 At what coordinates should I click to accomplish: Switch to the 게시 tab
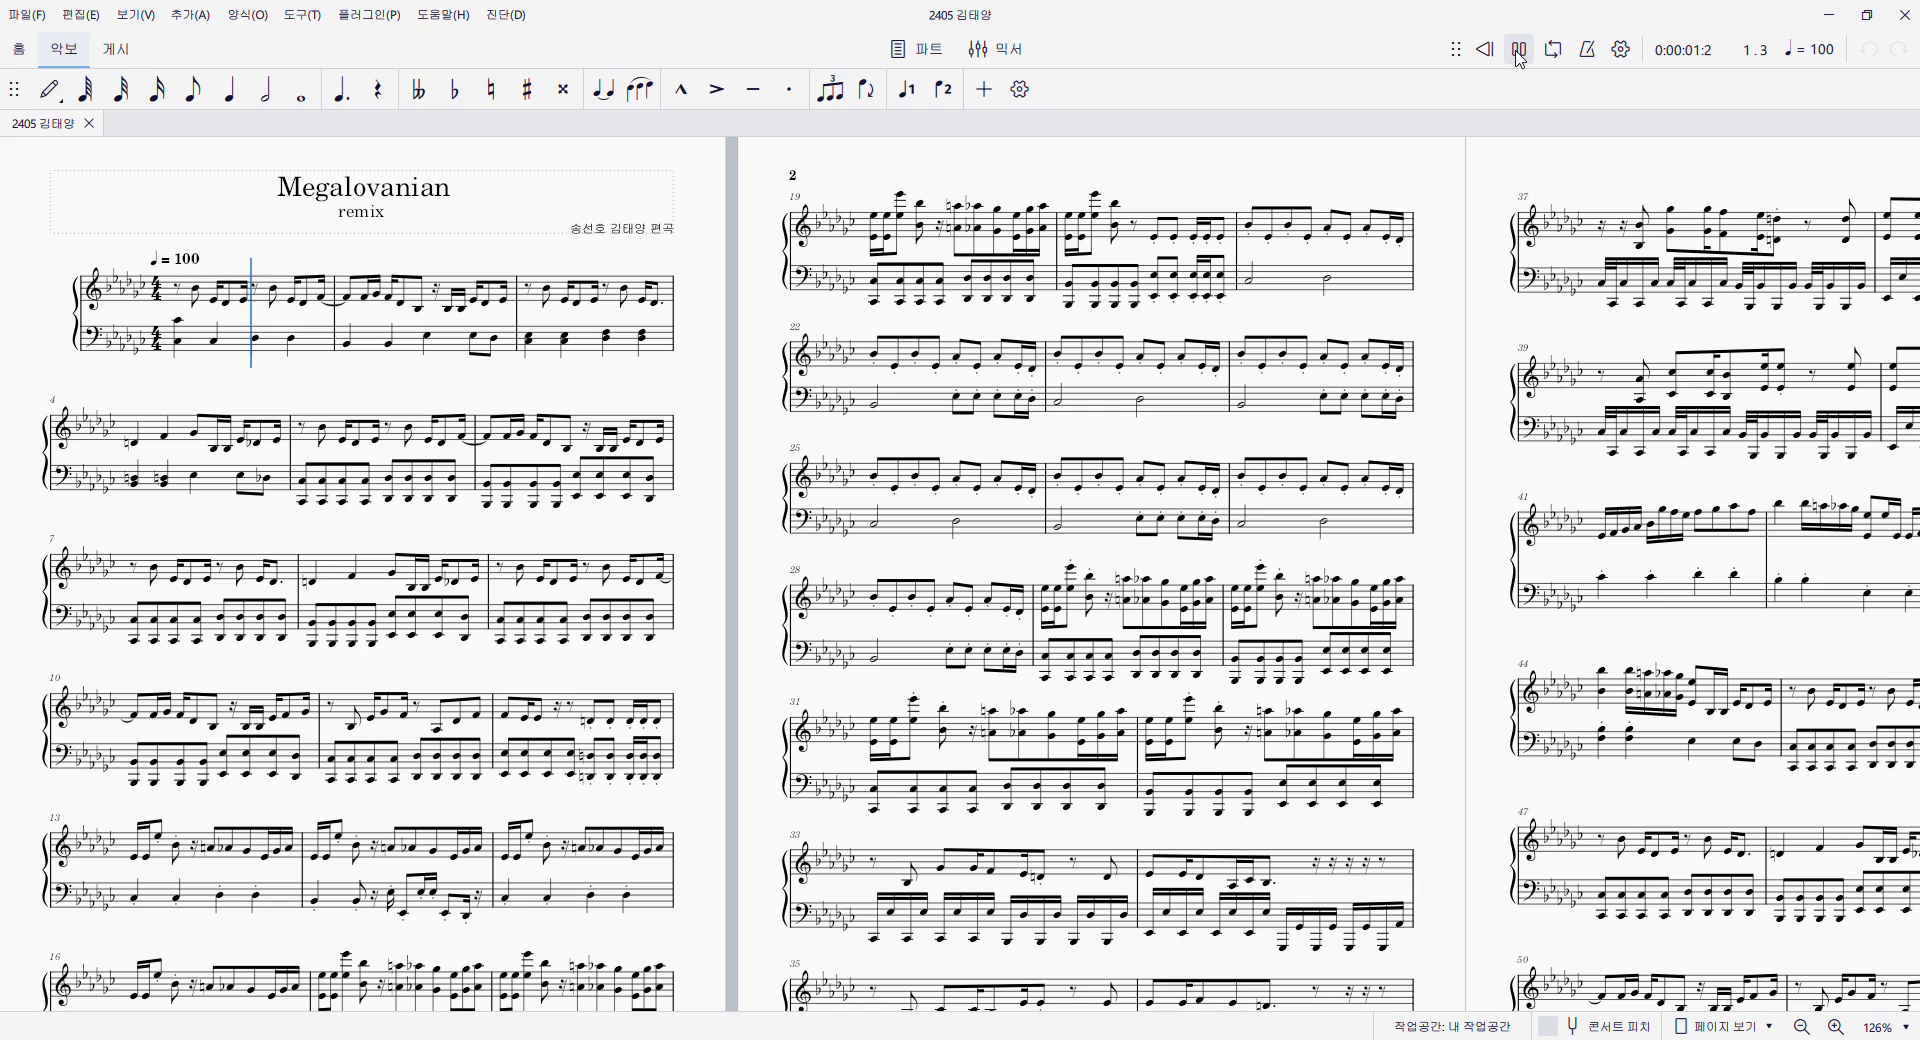tap(117, 49)
